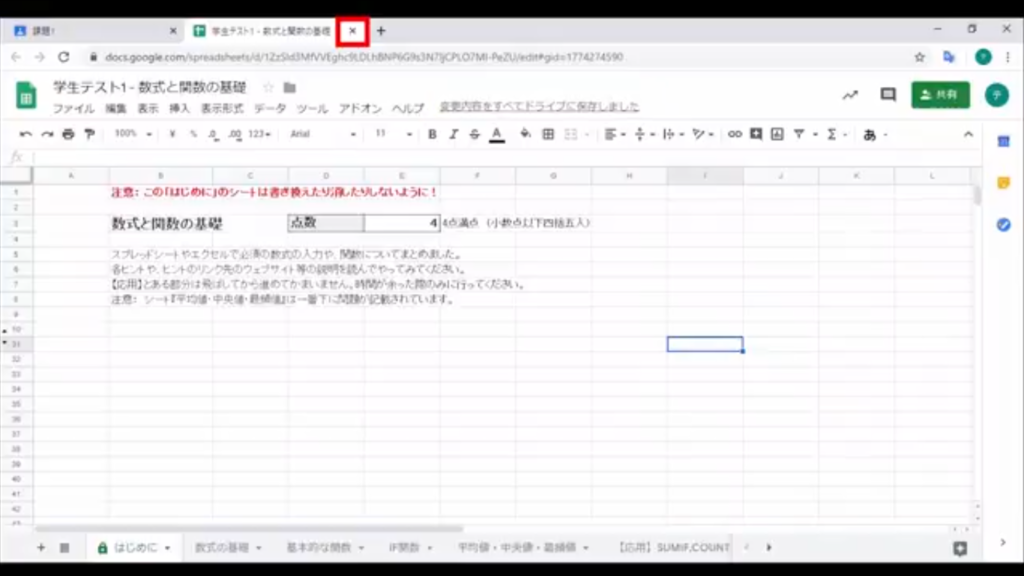The width and height of the screenshot is (1024, 576).
Task: Open the Σ functions tool
Action: [831, 134]
